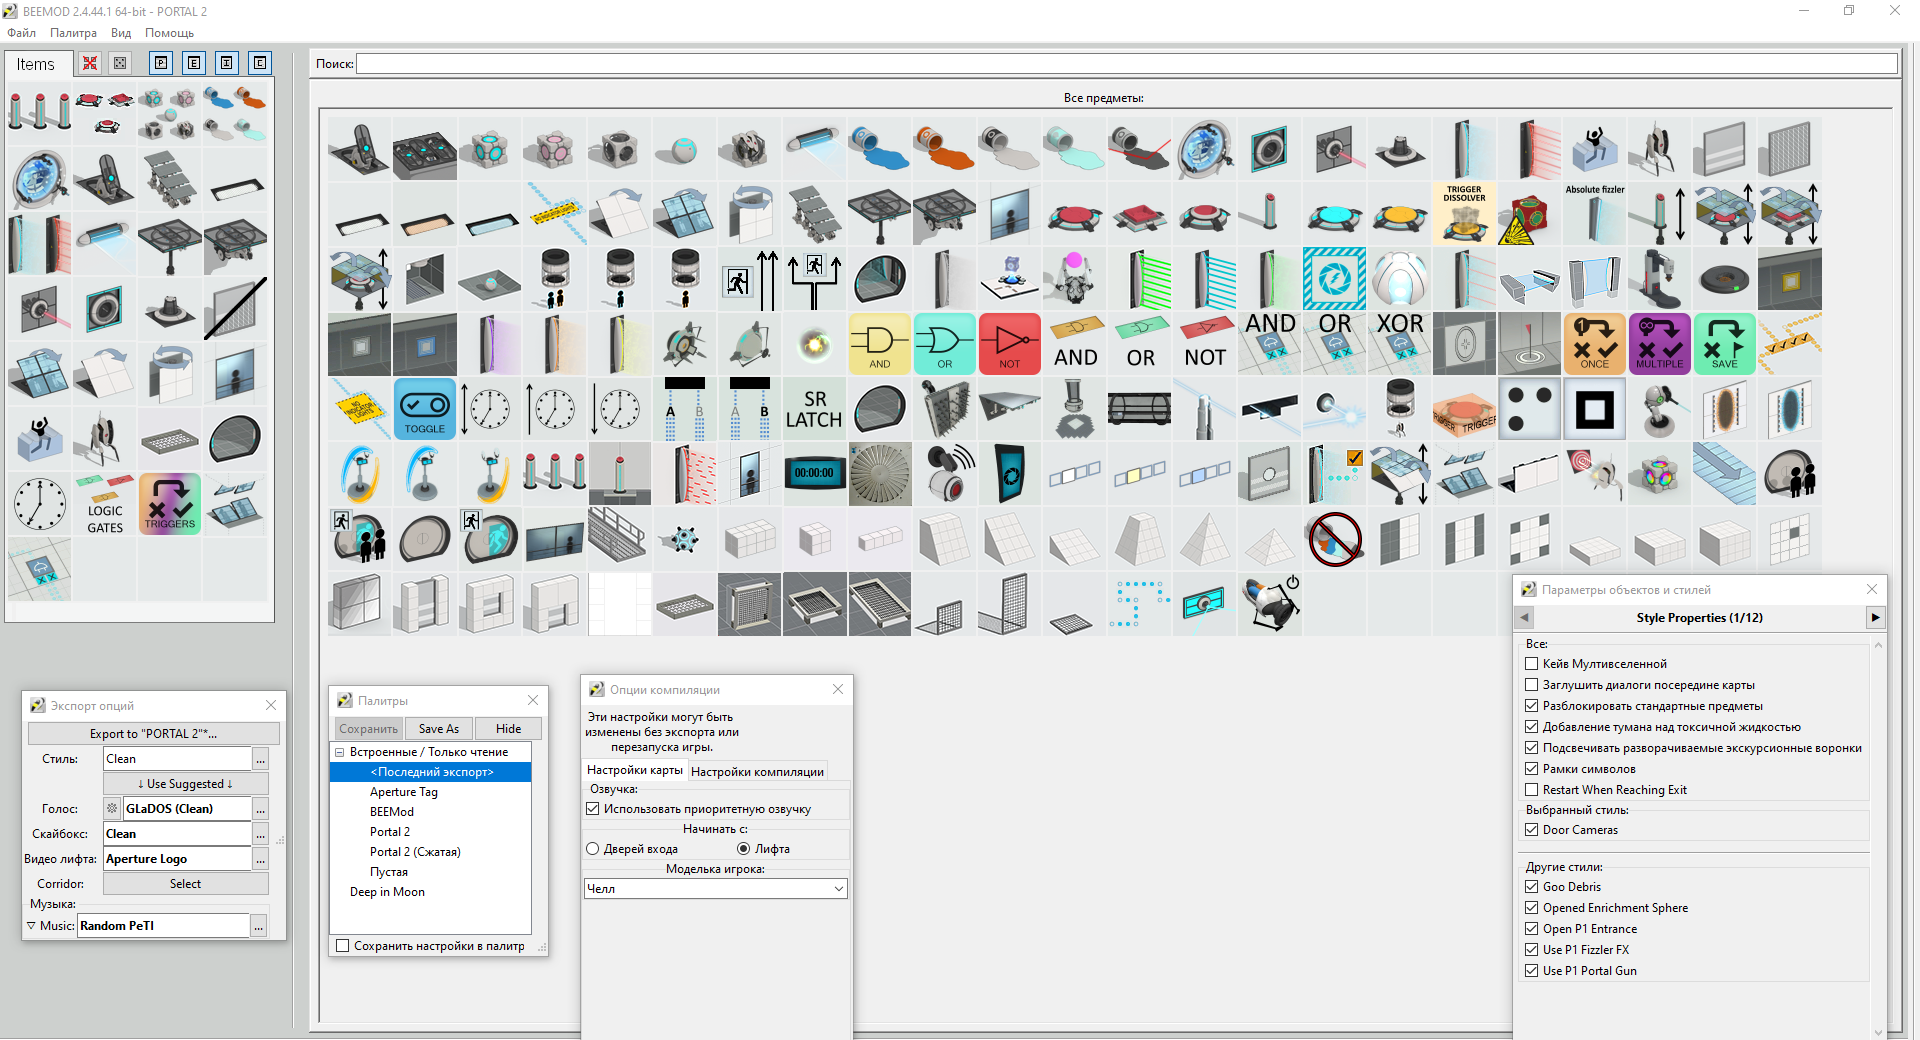Select the orange ONCE trigger item
Viewport: 1920px width, 1040px height.
pyautogui.click(x=1595, y=344)
